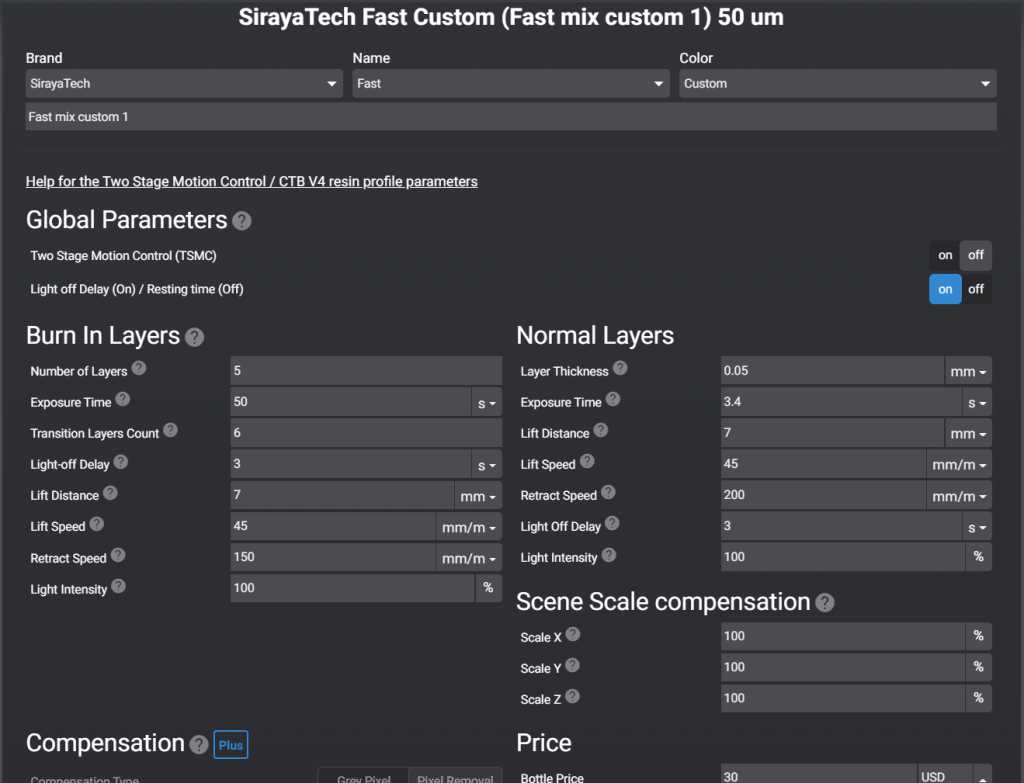This screenshot has height=783, width=1024.
Task: Edit burn-in Number of Layers field
Action: [366, 371]
